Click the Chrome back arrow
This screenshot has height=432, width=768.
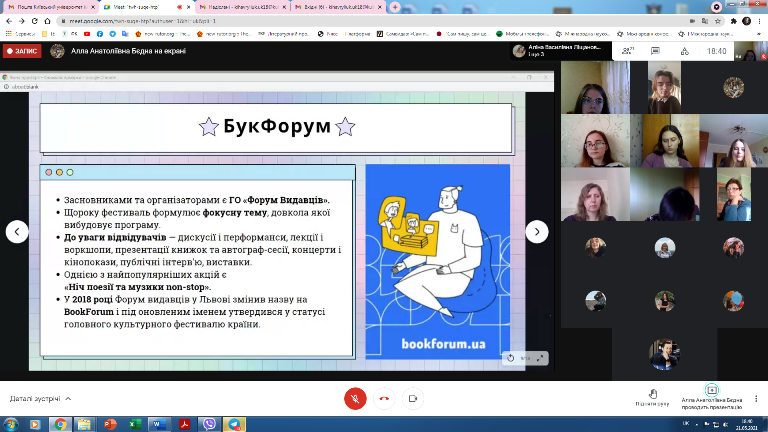[x=9, y=21]
